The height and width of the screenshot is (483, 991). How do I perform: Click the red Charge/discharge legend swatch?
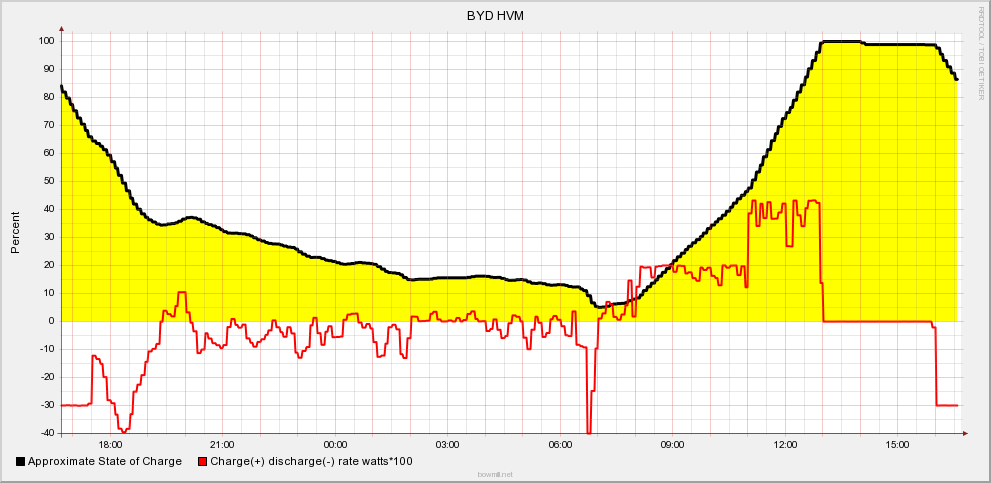[x=202, y=462]
